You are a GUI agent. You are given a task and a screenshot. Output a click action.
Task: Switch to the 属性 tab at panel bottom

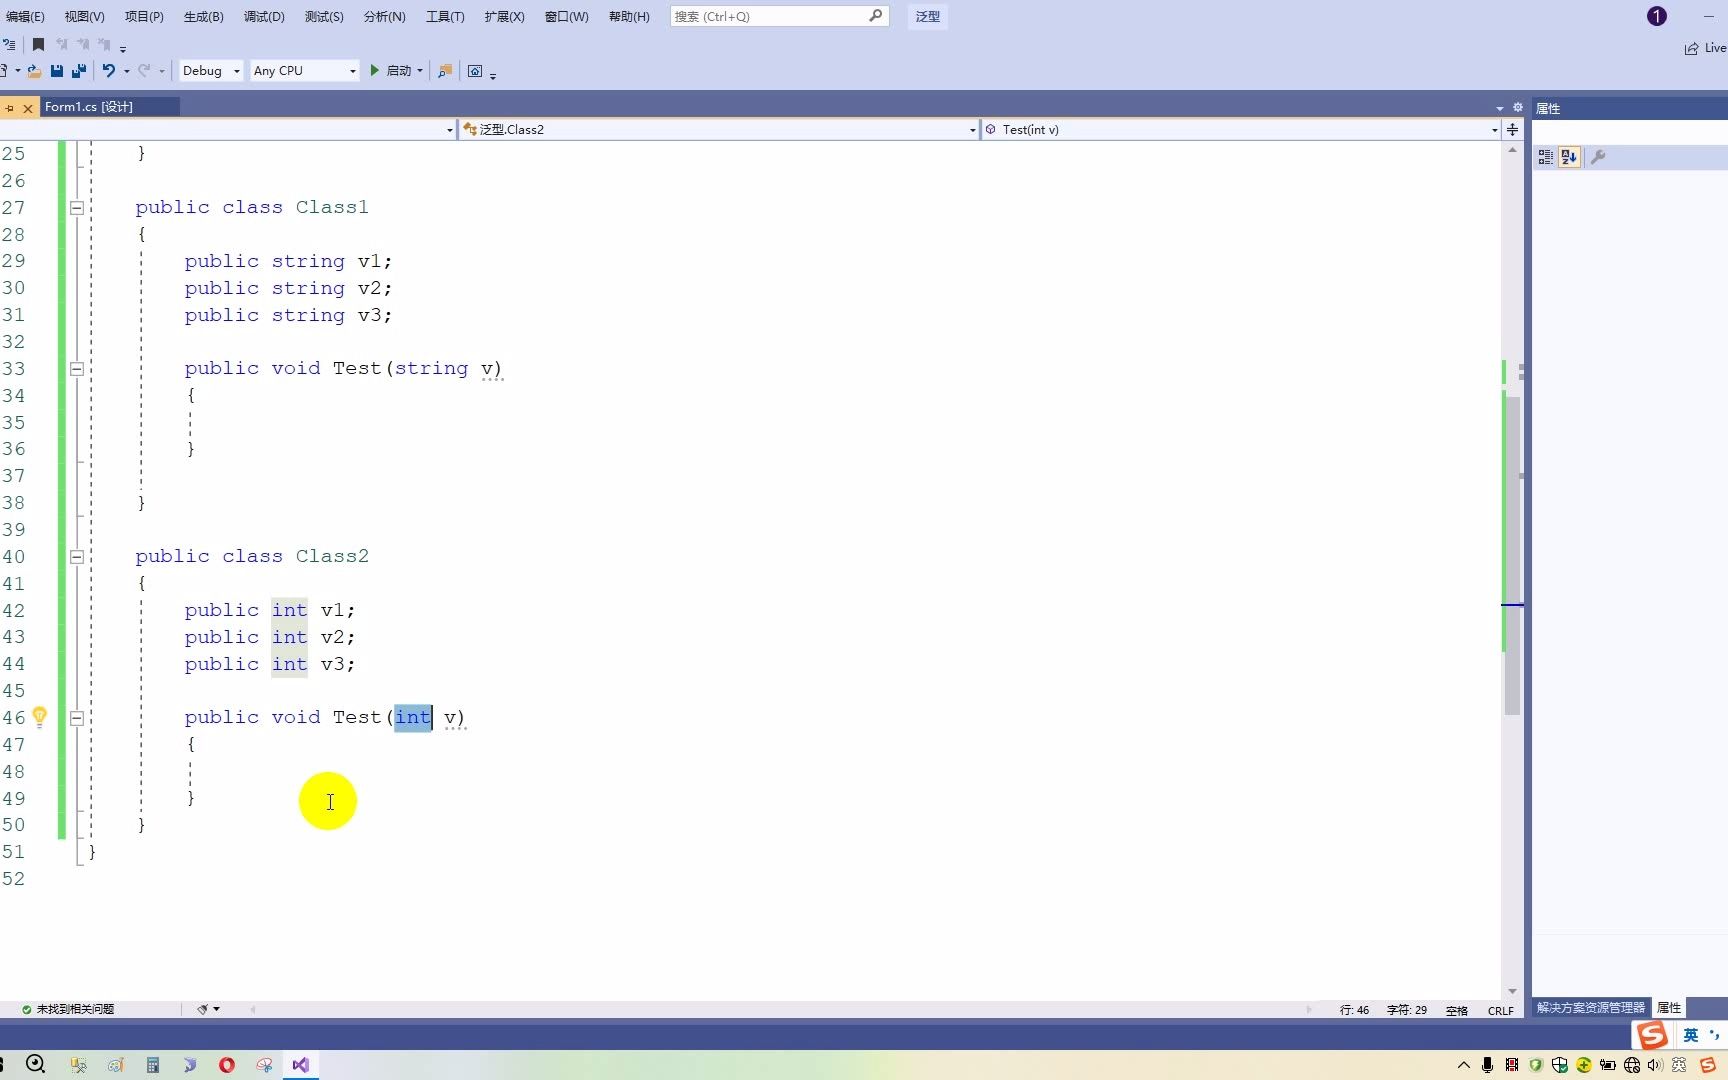click(1669, 1008)
